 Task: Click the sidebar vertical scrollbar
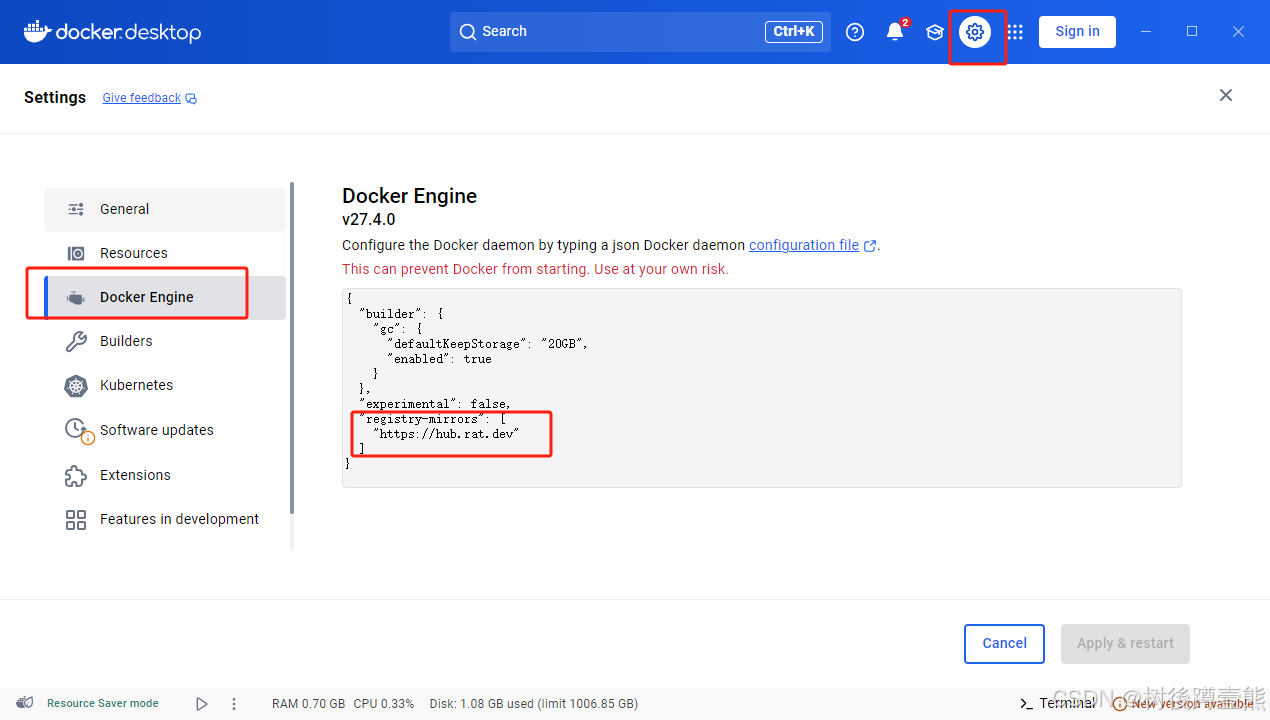click(292, 347)
